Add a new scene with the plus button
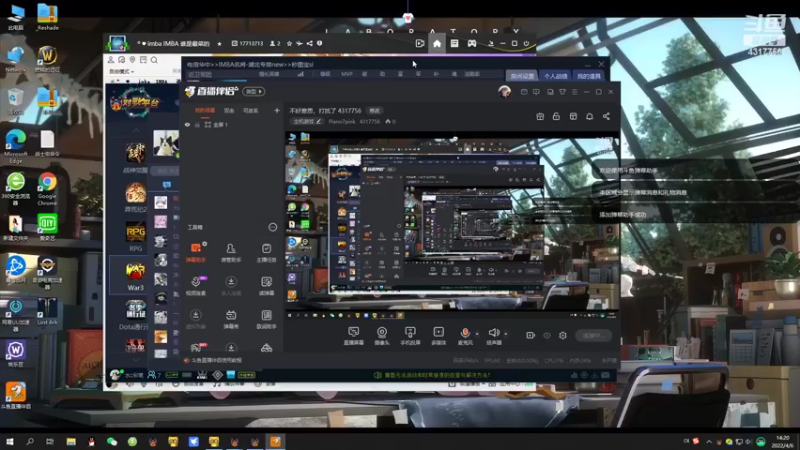 [x=277, y=110]
